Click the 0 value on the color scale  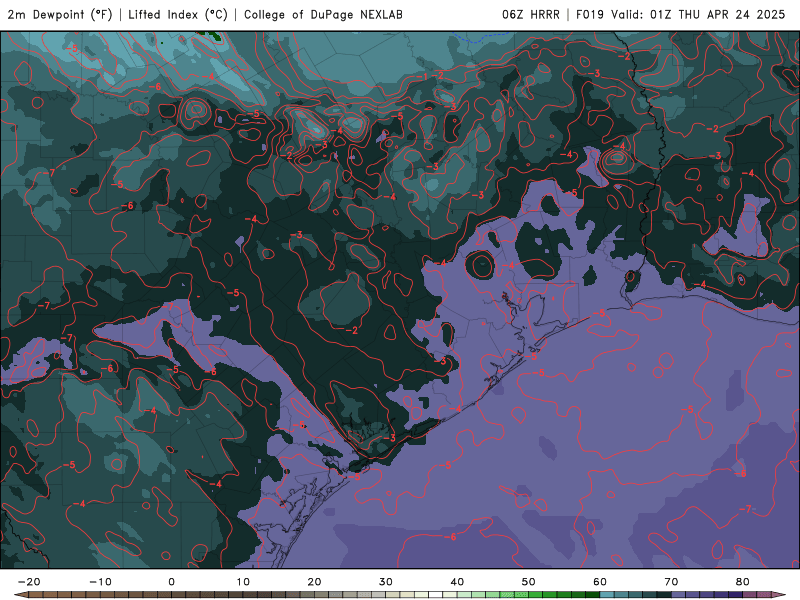tap(171, 582)
